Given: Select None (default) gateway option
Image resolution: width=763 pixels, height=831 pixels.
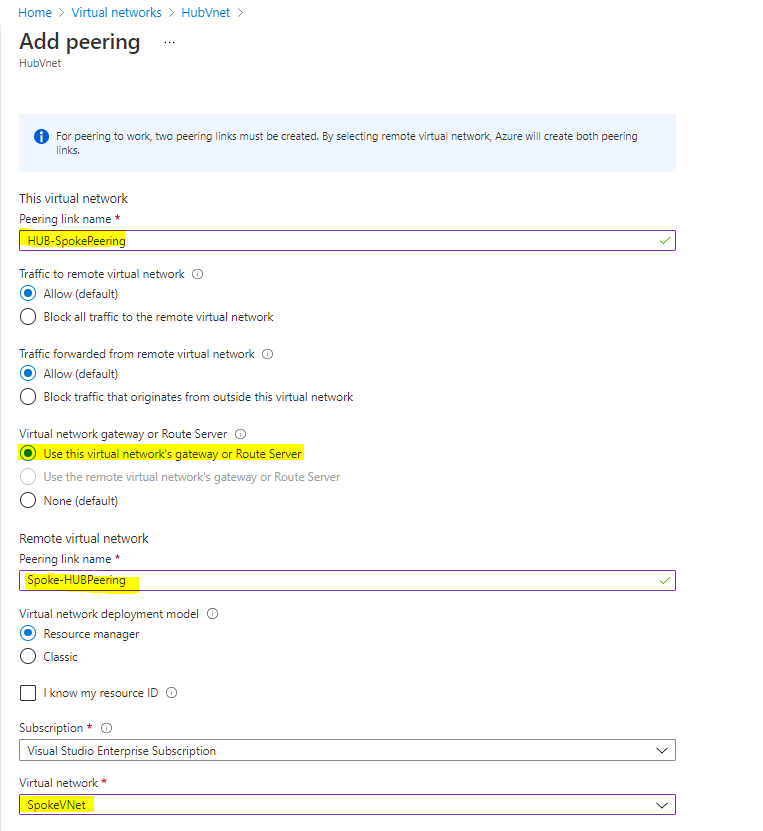Looking at the screenshot, I should [x=29, y=501].
